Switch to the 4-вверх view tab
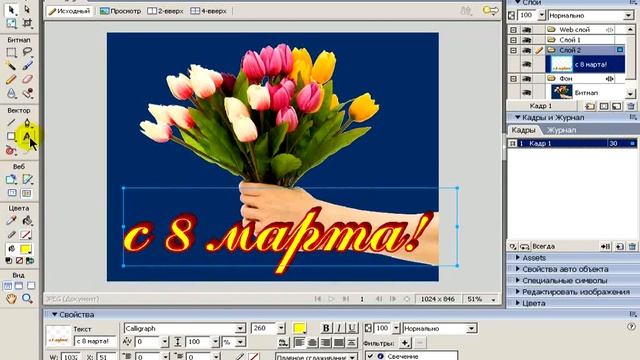Viewport: 640px width, 360px height. (209, 11)
